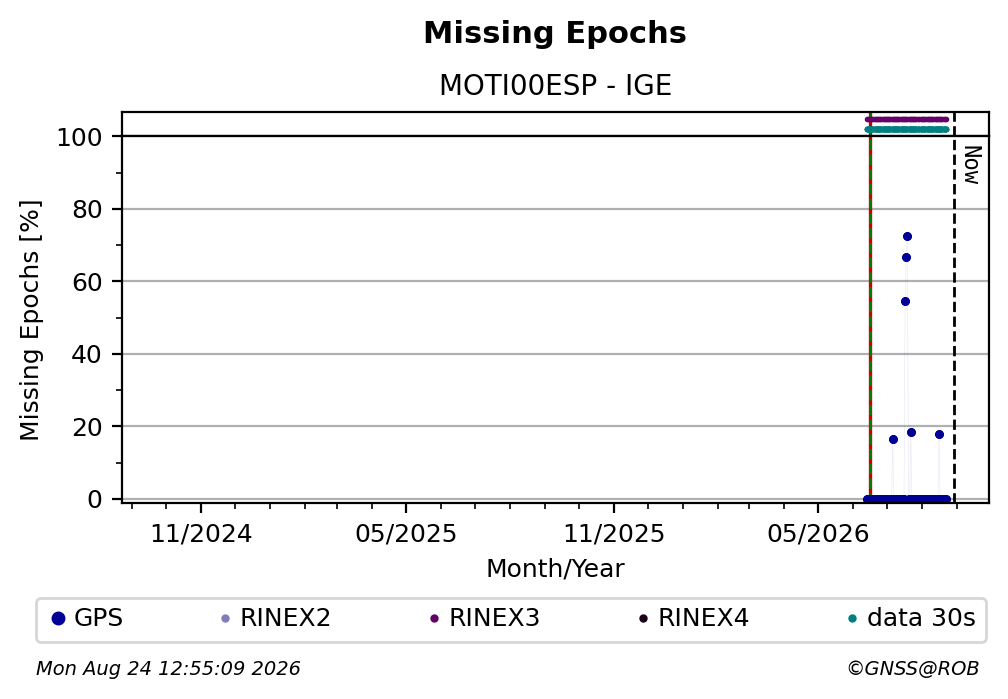The image size is (1008, 699).
Task: Click the MOTI00ESP - IGE subtitle
Action: pyautogui.click(x=555, y=86)
